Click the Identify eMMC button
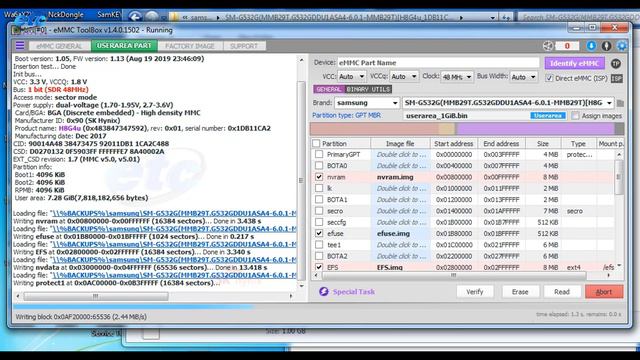The height and width of the screenshot is (360, 640). pyautogui.click(x=575, y=63)
